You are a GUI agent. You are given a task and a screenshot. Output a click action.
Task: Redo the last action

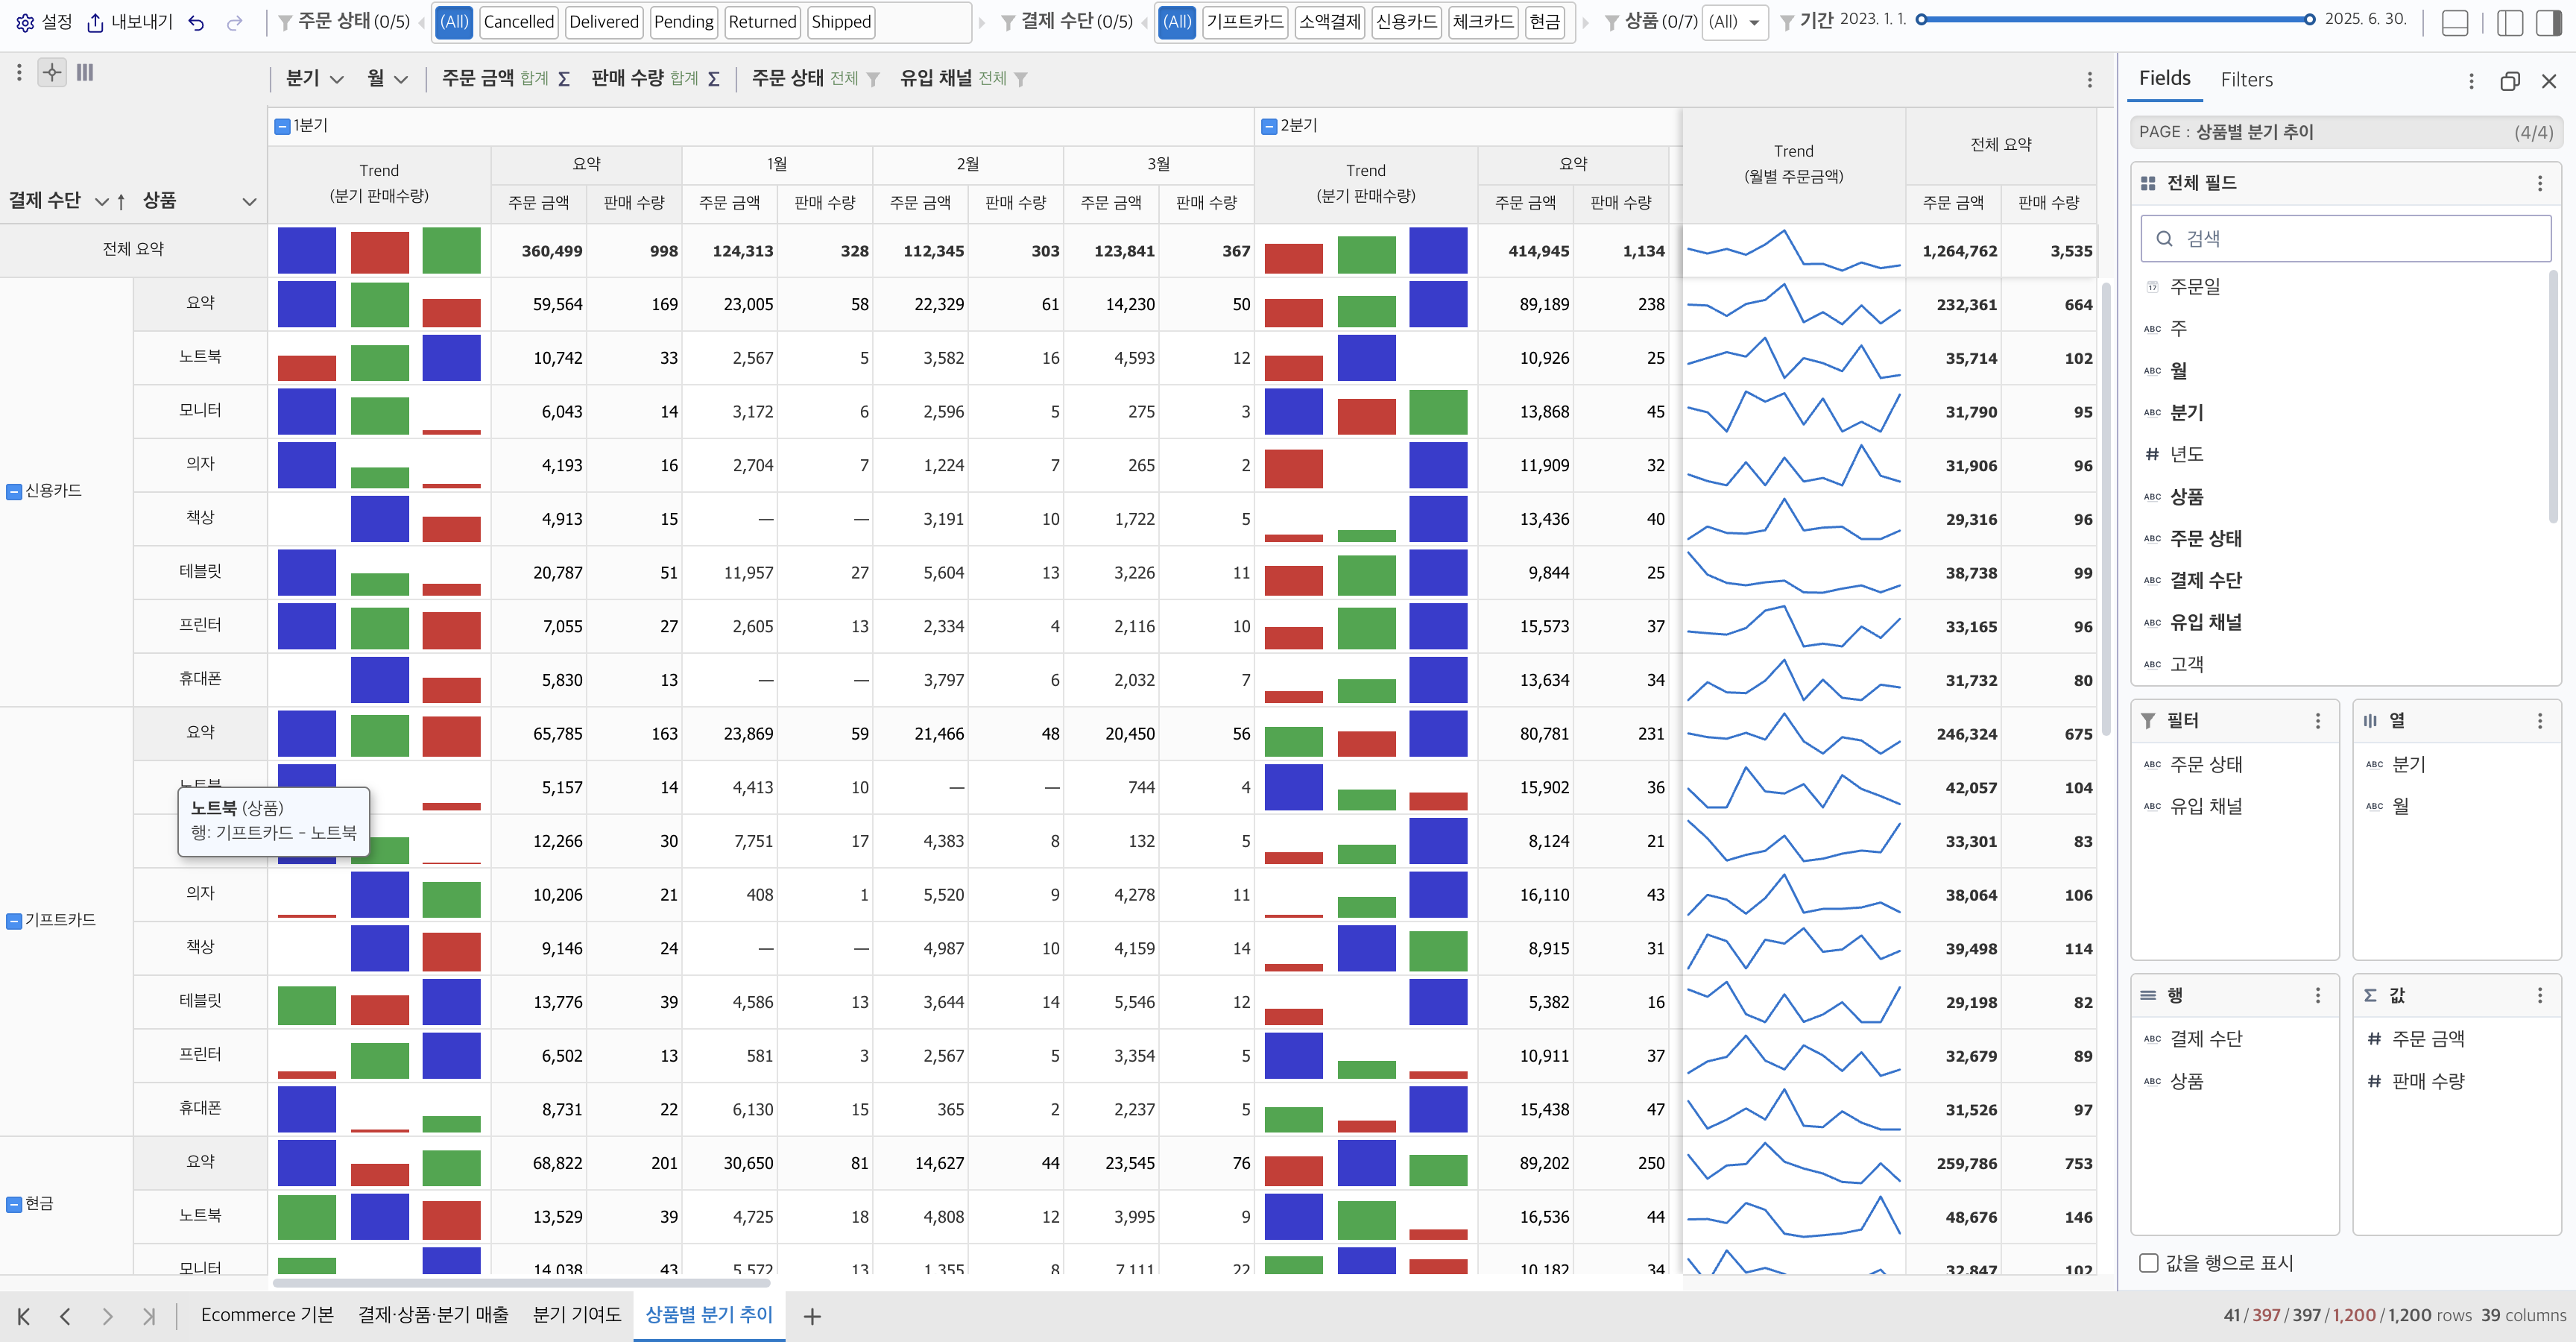pyautogui.click(x=235, y=22)
